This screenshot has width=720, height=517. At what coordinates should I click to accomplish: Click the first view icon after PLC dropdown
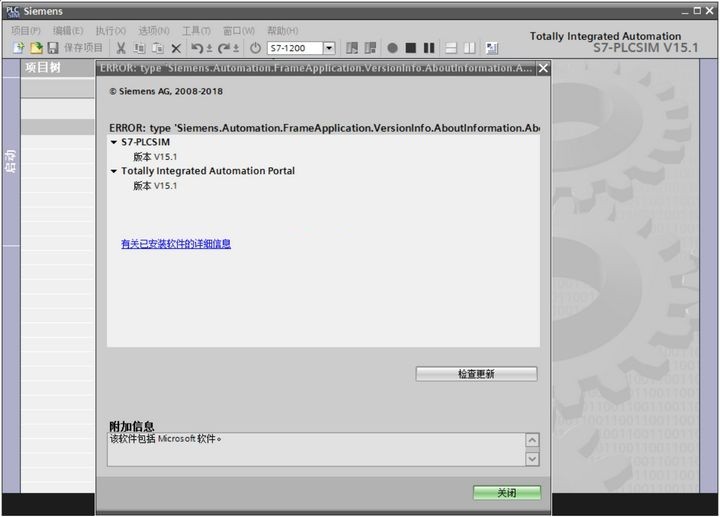click(x=352, y=48)
